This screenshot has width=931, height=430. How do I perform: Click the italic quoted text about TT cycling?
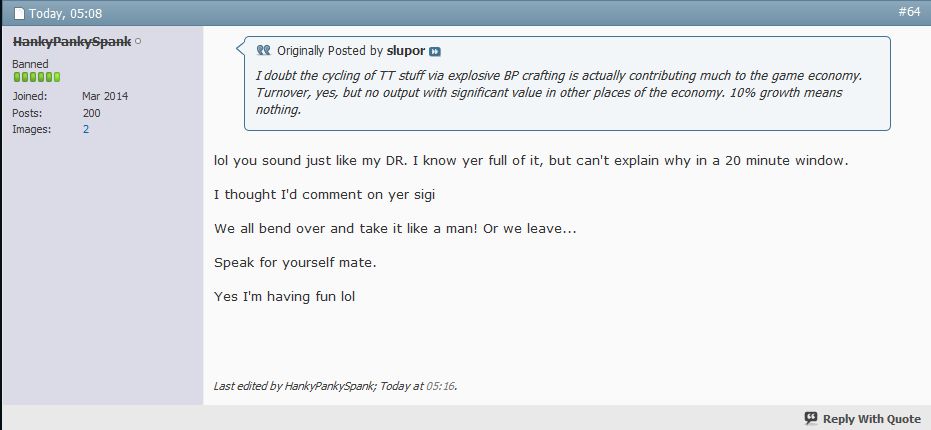(x=550, y=93)
